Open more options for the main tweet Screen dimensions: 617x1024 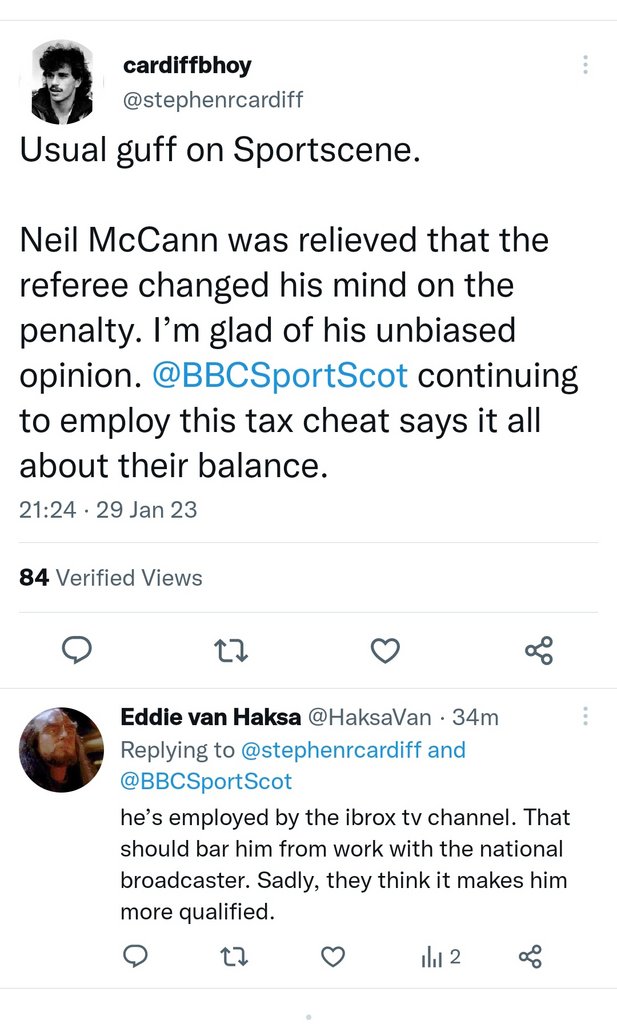[x=585, y=65]
